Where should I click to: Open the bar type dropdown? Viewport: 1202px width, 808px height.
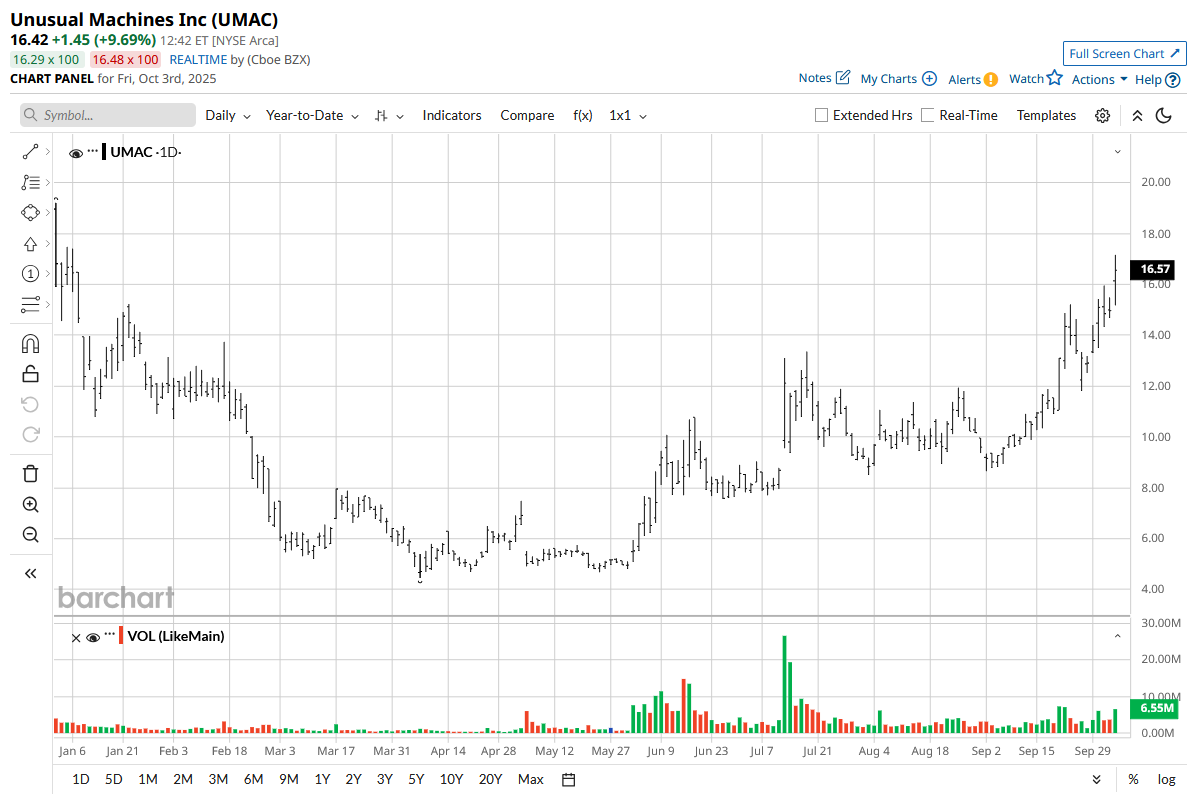click(x=389, y=116)
